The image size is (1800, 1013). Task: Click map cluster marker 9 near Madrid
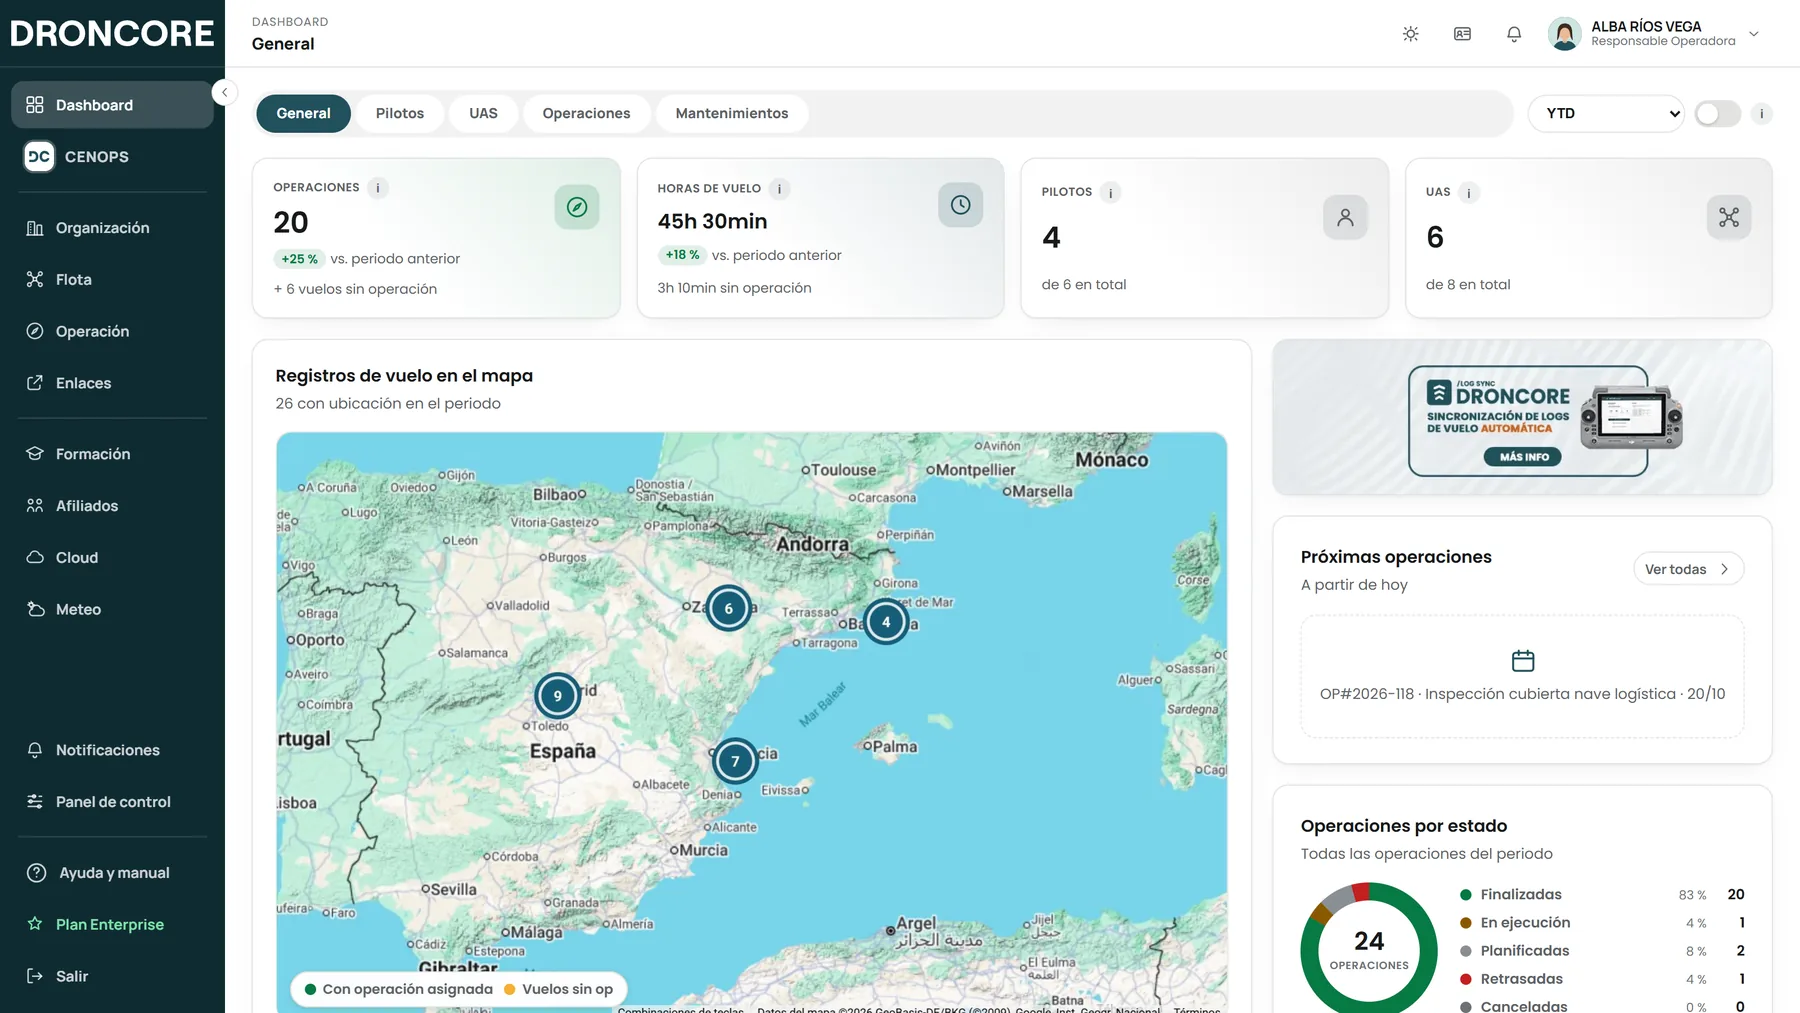(x=558, y=696)
